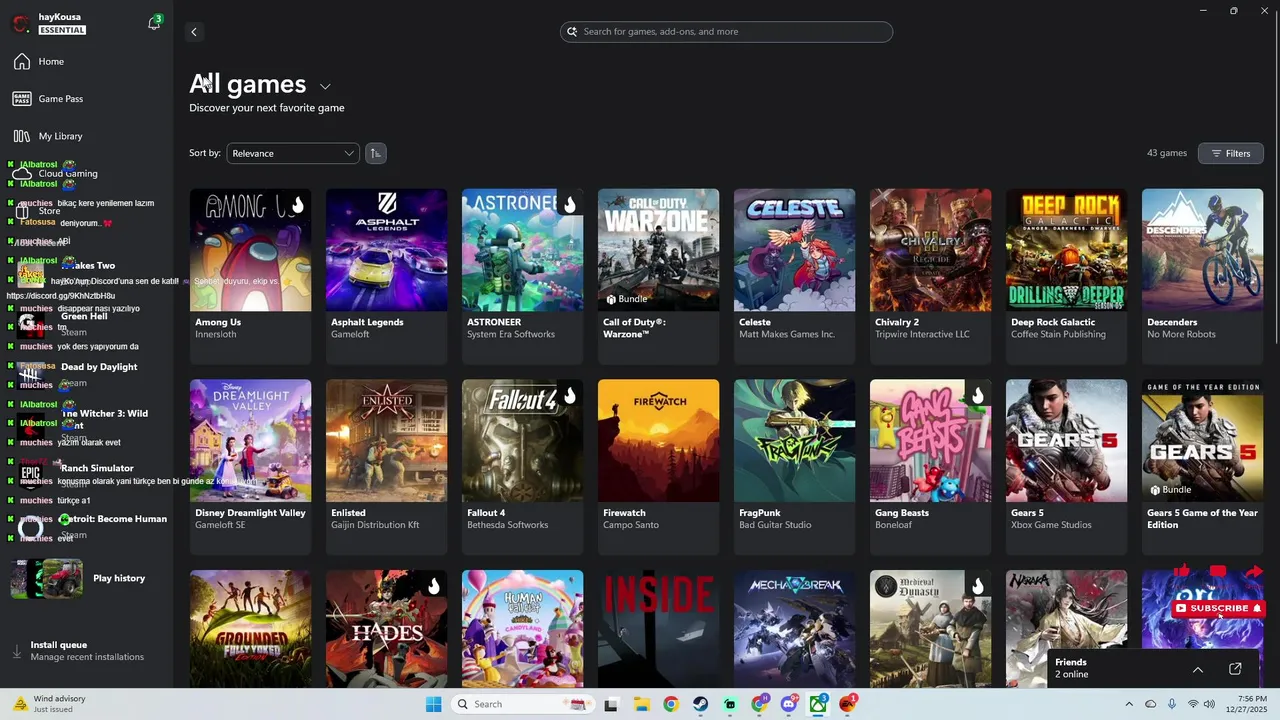Open Gears 5 Game of the Year Edition
The image size is (1280, 720).
1202,466
